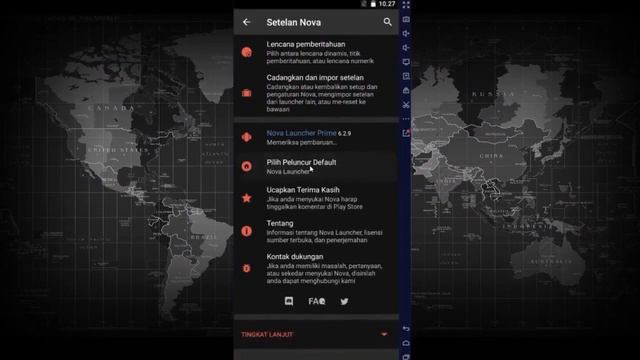This screenshot has width=640, height=360.
Task: Open Kontak dukungan support entry
Action: click(x=316, y=268)
